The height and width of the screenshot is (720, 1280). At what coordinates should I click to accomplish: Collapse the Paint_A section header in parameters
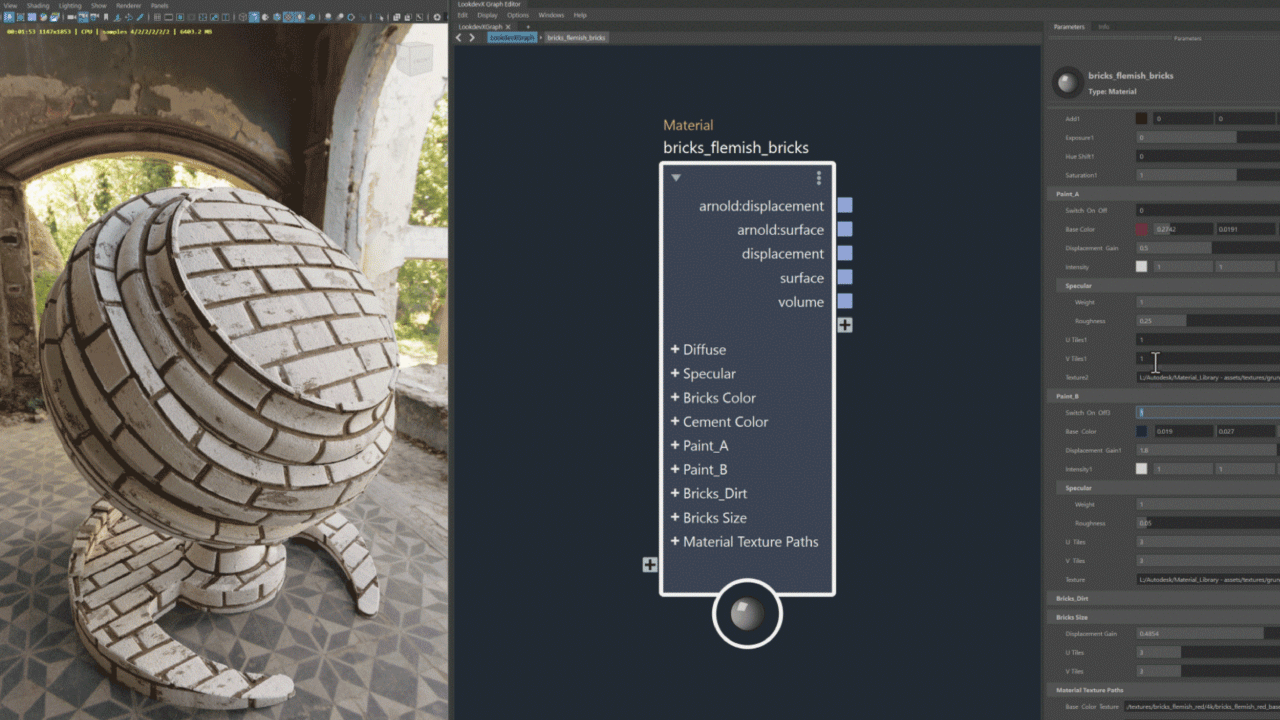[1067, 193]
